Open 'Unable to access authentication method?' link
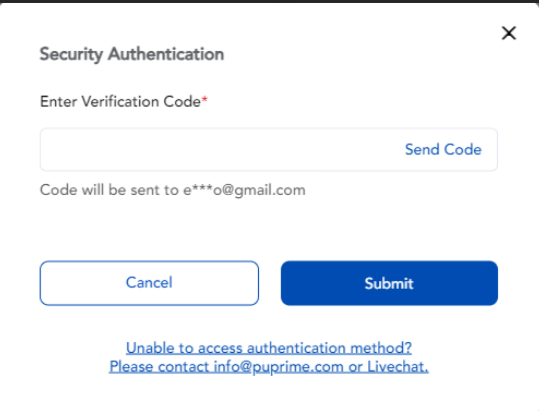Viewport: 539px width, 412px height. point(269,348)
